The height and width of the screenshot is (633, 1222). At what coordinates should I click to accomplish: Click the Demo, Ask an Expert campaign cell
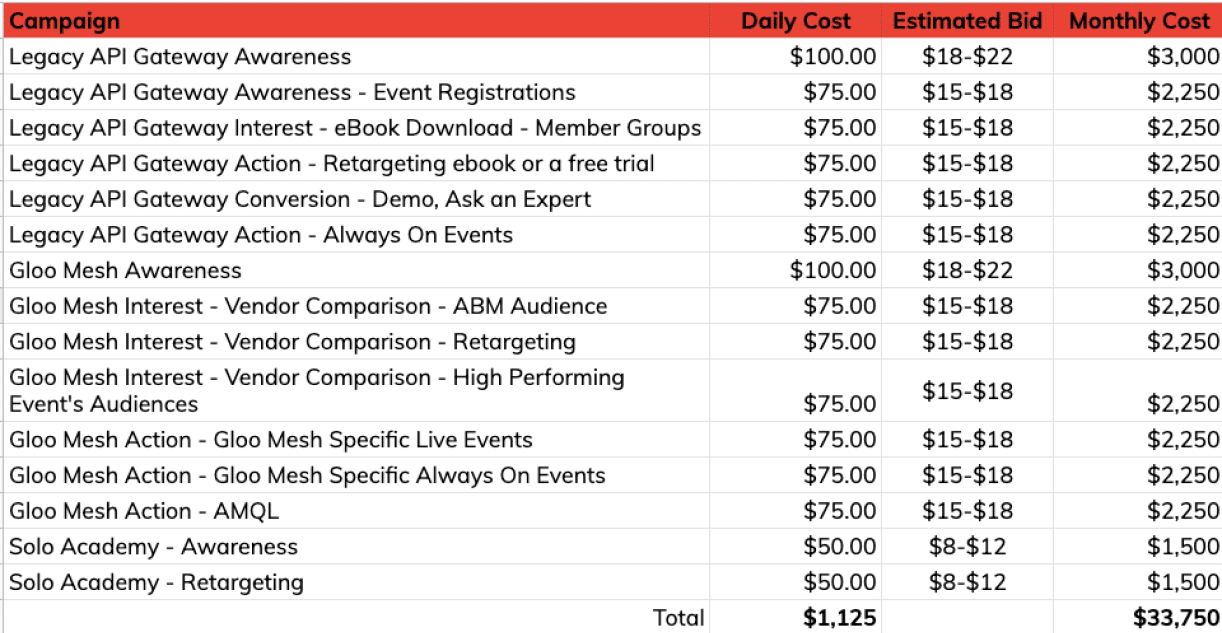(x=300, y=199)
